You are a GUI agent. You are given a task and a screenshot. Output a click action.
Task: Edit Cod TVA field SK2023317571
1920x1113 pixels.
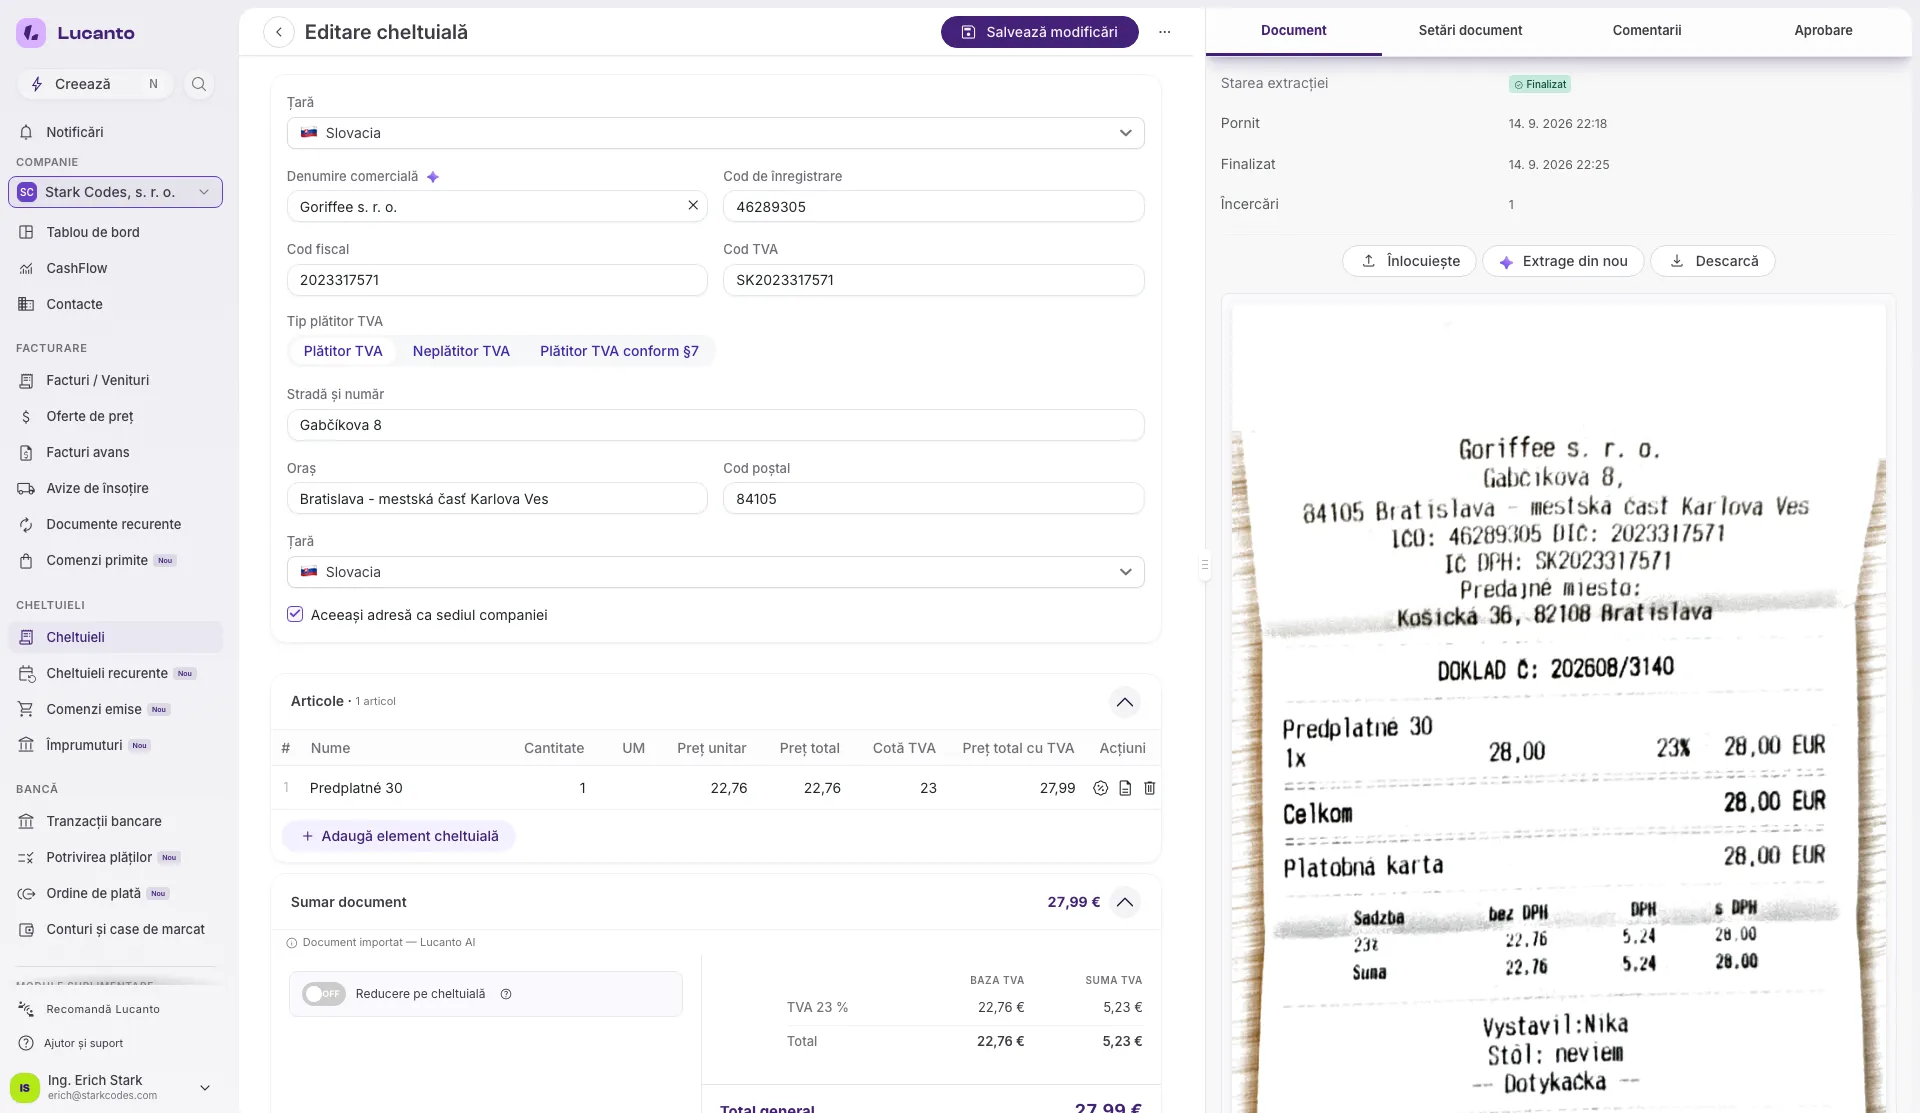point(934,280)
